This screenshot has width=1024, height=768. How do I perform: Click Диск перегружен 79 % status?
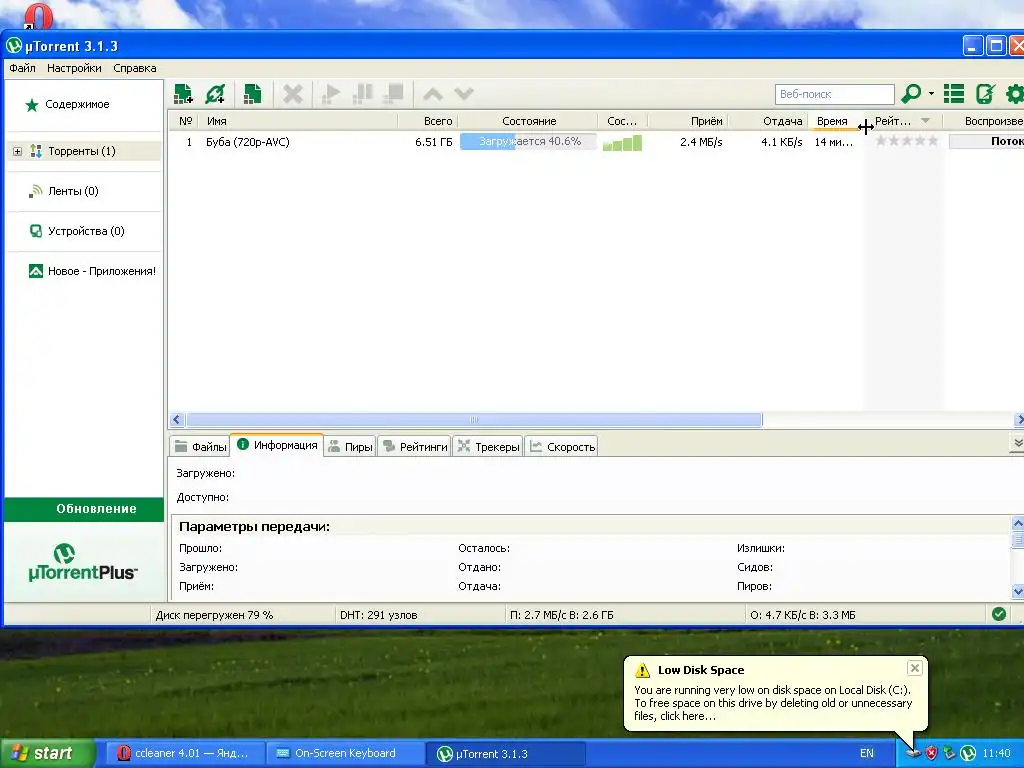[x=214, y=615]
